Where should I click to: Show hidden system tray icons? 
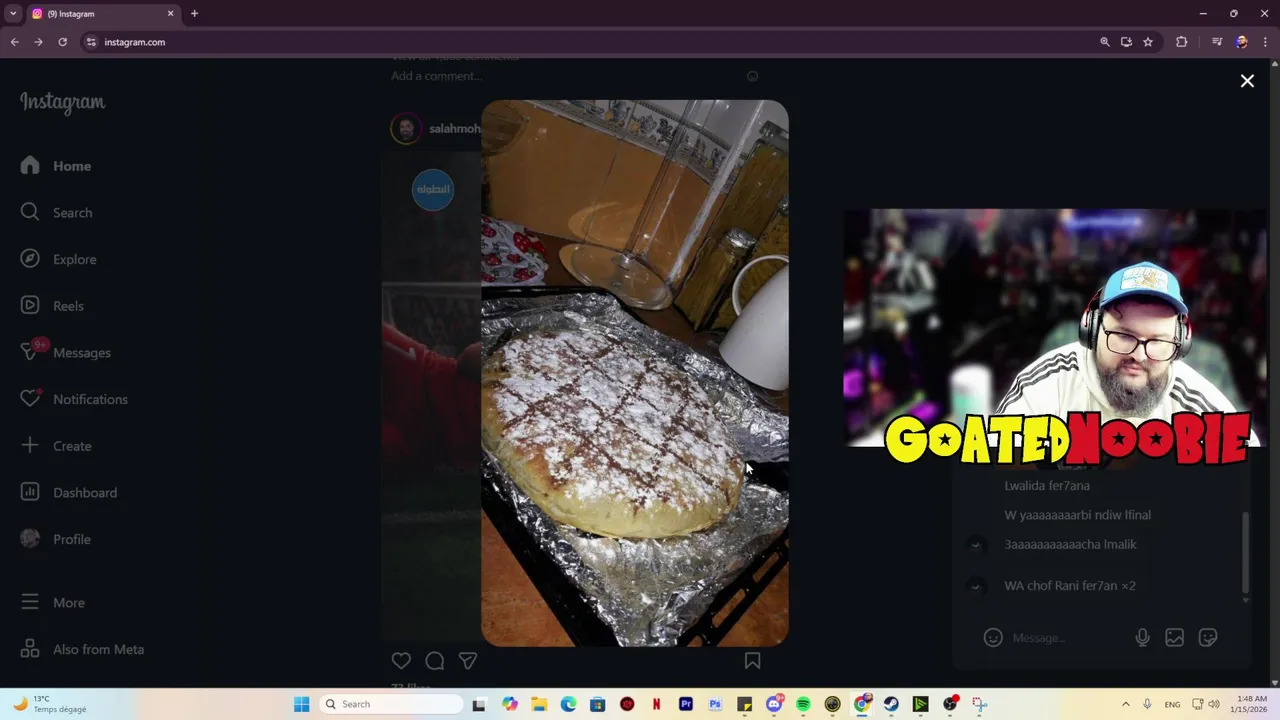pos(1125,704)
